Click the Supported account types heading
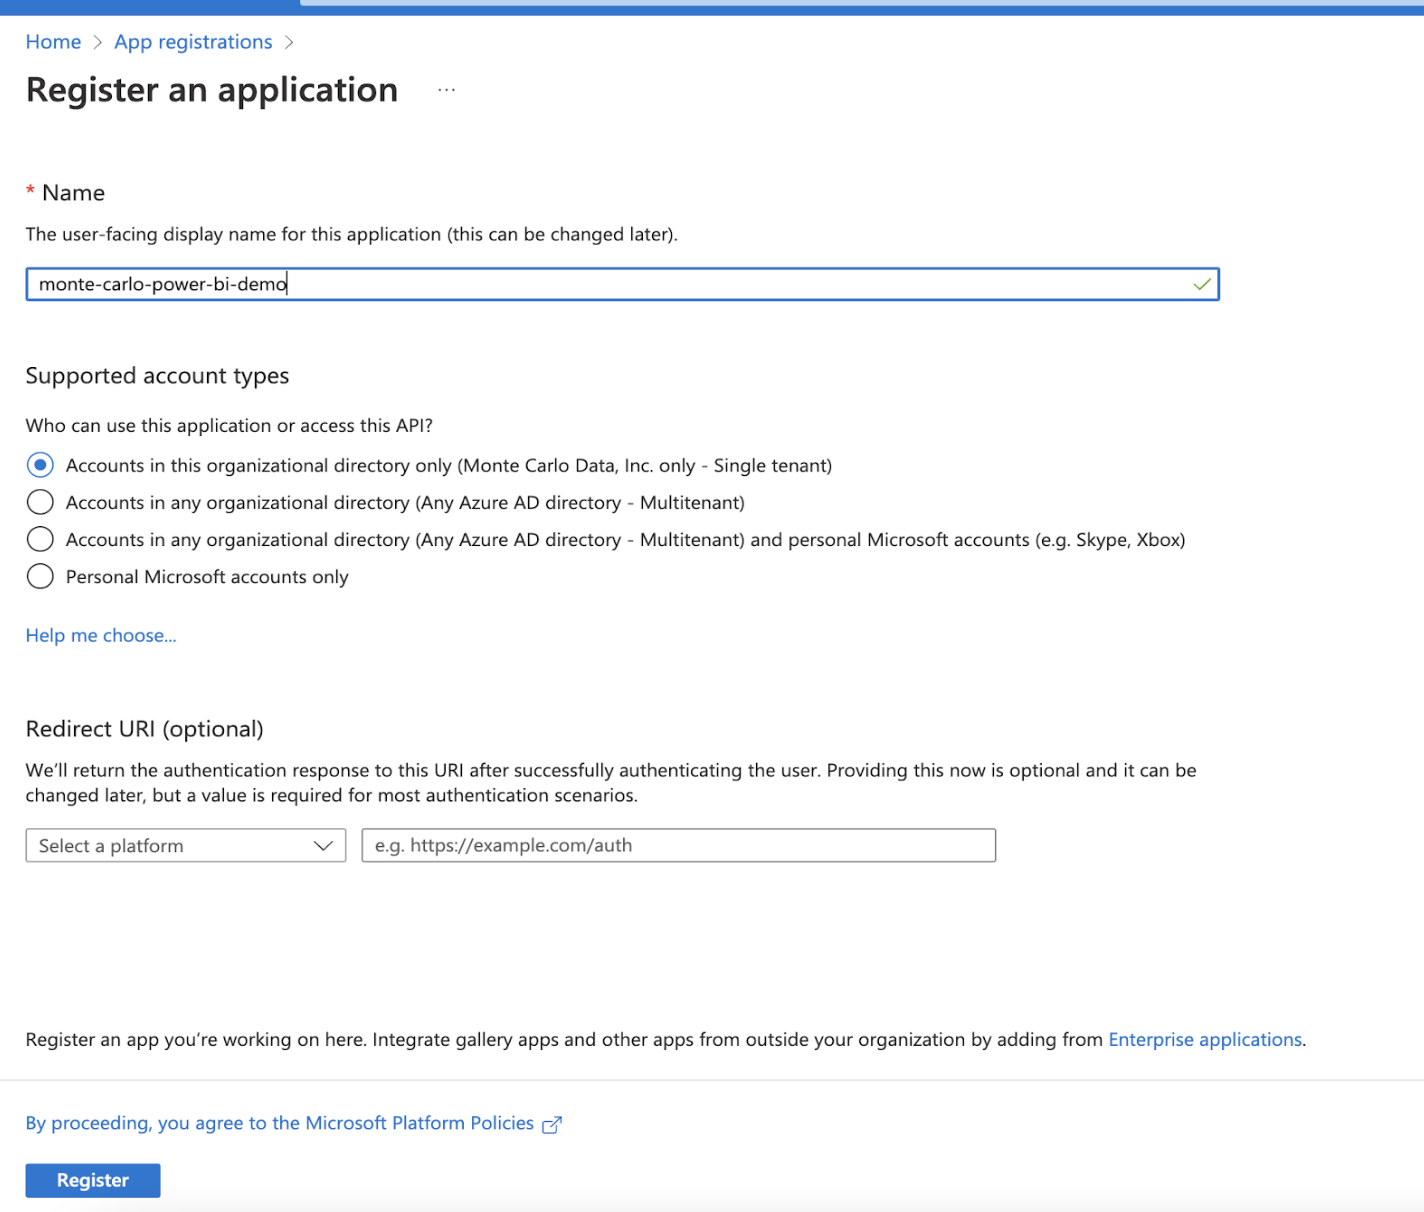 157,376
